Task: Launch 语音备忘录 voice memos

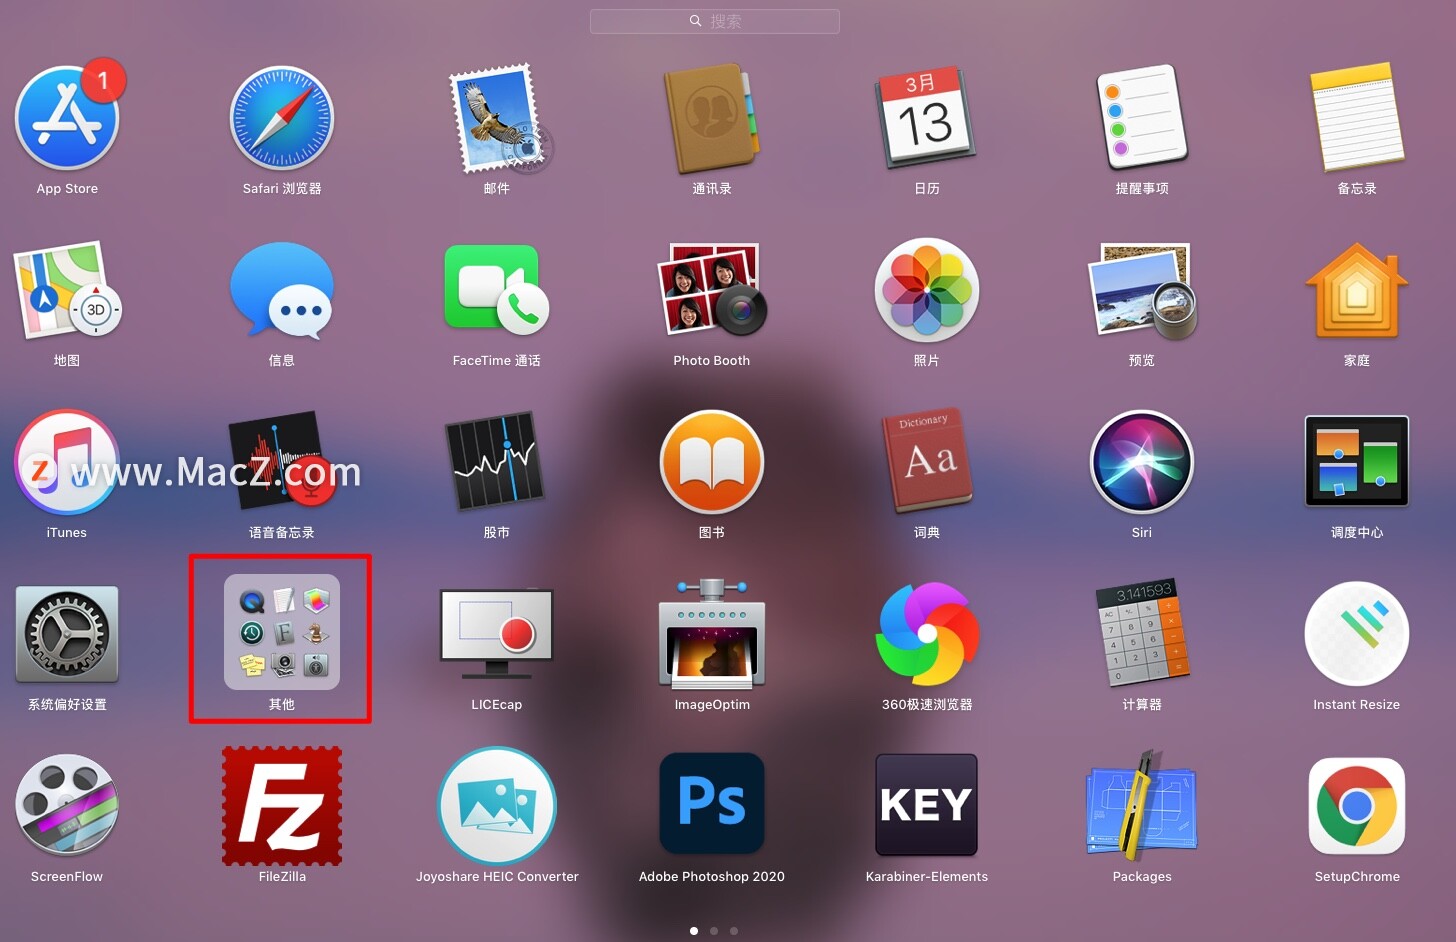Action: [x=282, y=462]
